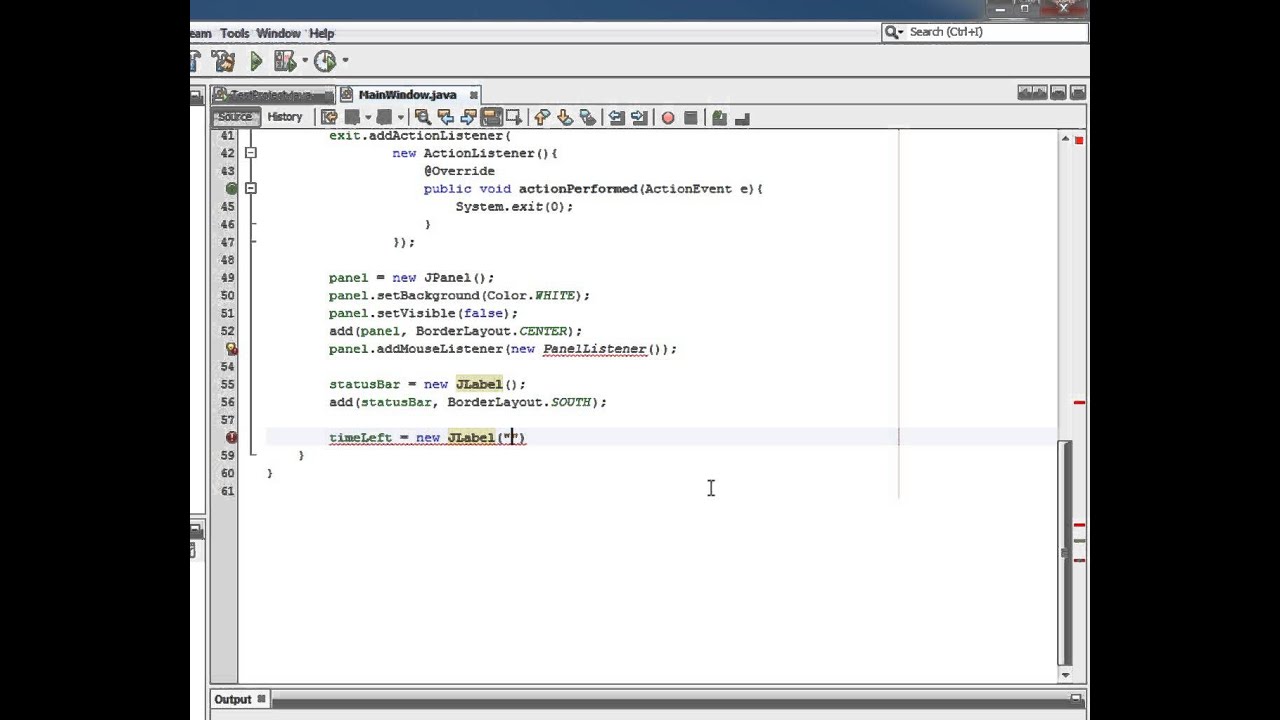The height and width of the screenshot is (720, 1280).
Task: Click the Shift Line Right icon
Action: click(x=639, y=118)
